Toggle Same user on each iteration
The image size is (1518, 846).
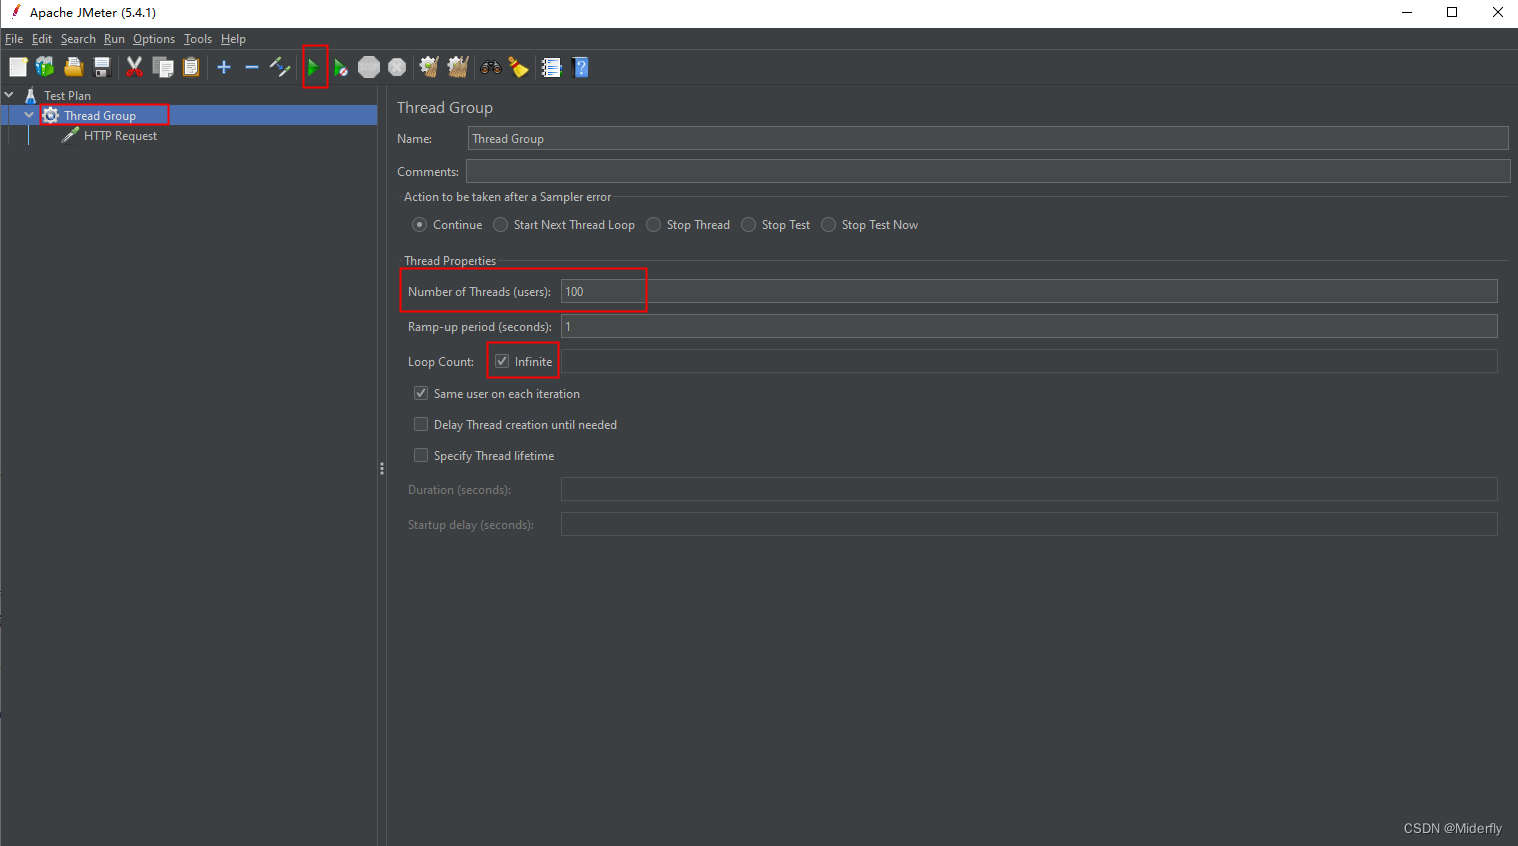421,393
